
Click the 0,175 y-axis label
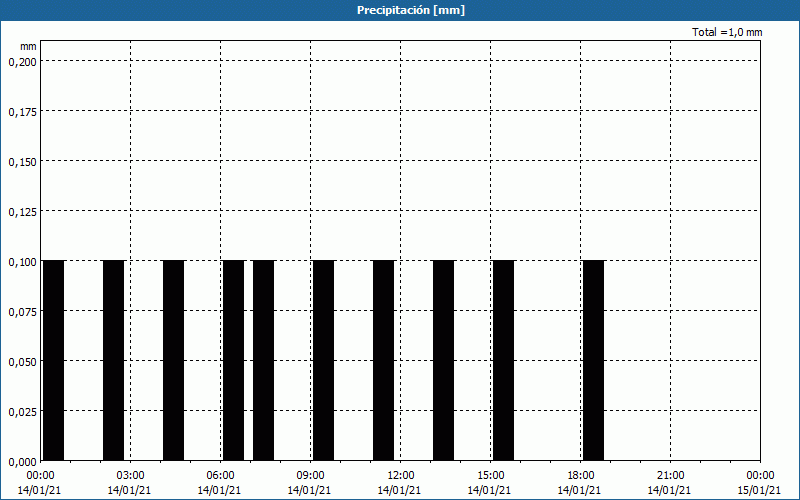coord(22,112)
